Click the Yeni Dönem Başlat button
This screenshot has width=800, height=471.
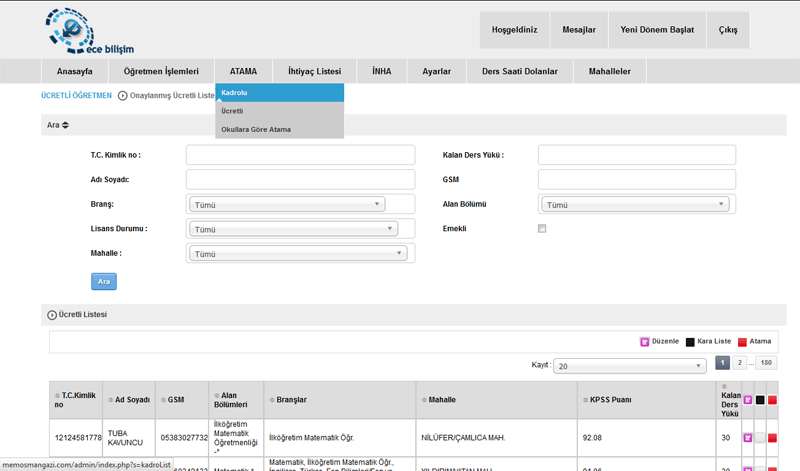click(657, 30)
